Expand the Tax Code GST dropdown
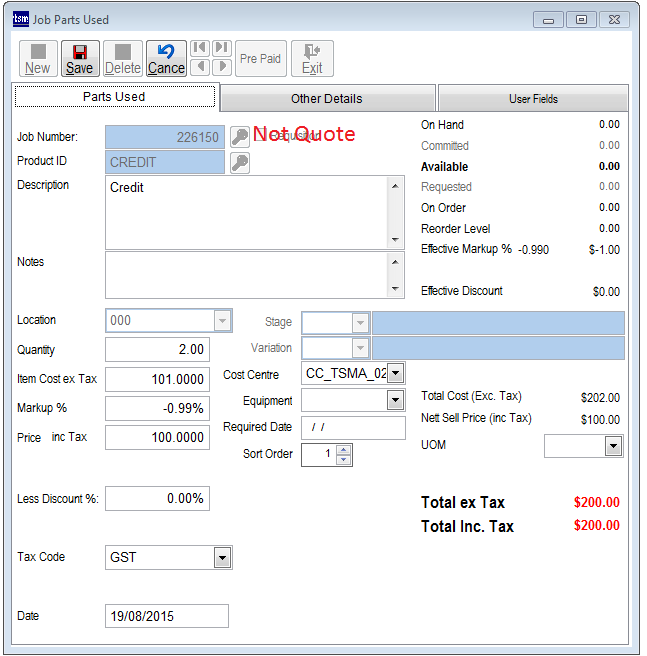Viewport: 647px width, 656px height. click(222, 558)
